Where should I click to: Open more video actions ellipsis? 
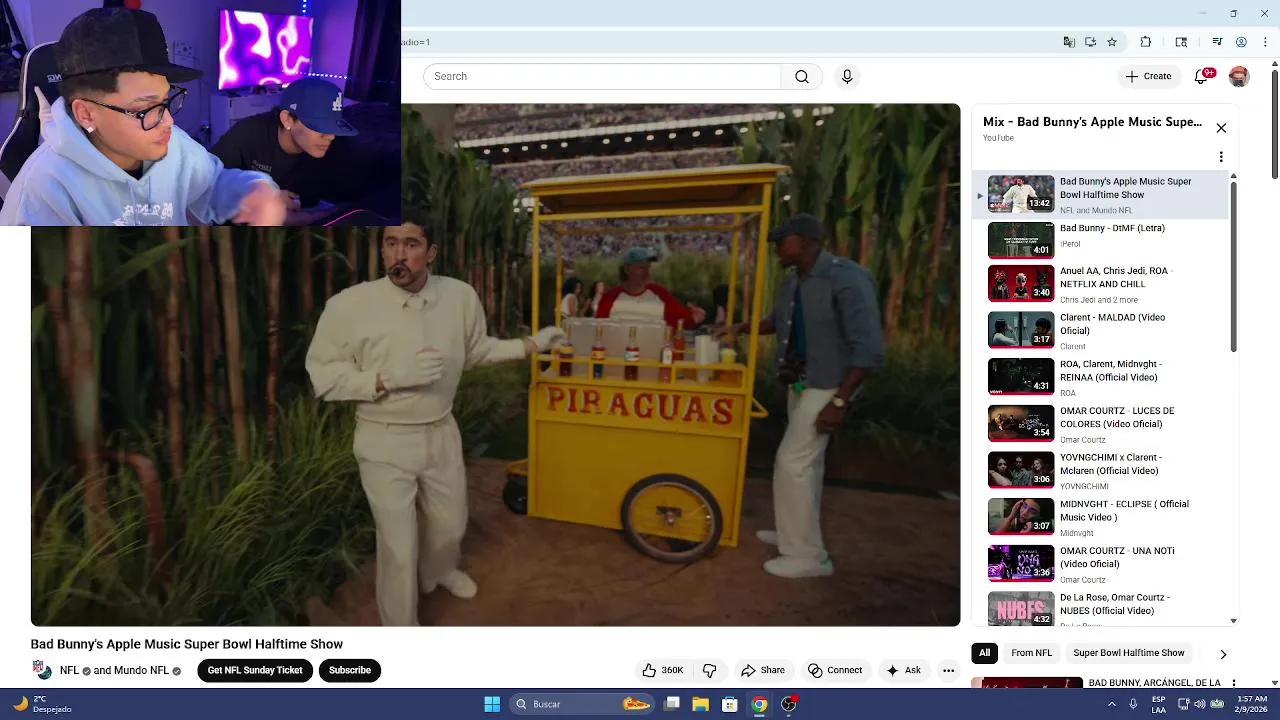click(x=948, y=670)
